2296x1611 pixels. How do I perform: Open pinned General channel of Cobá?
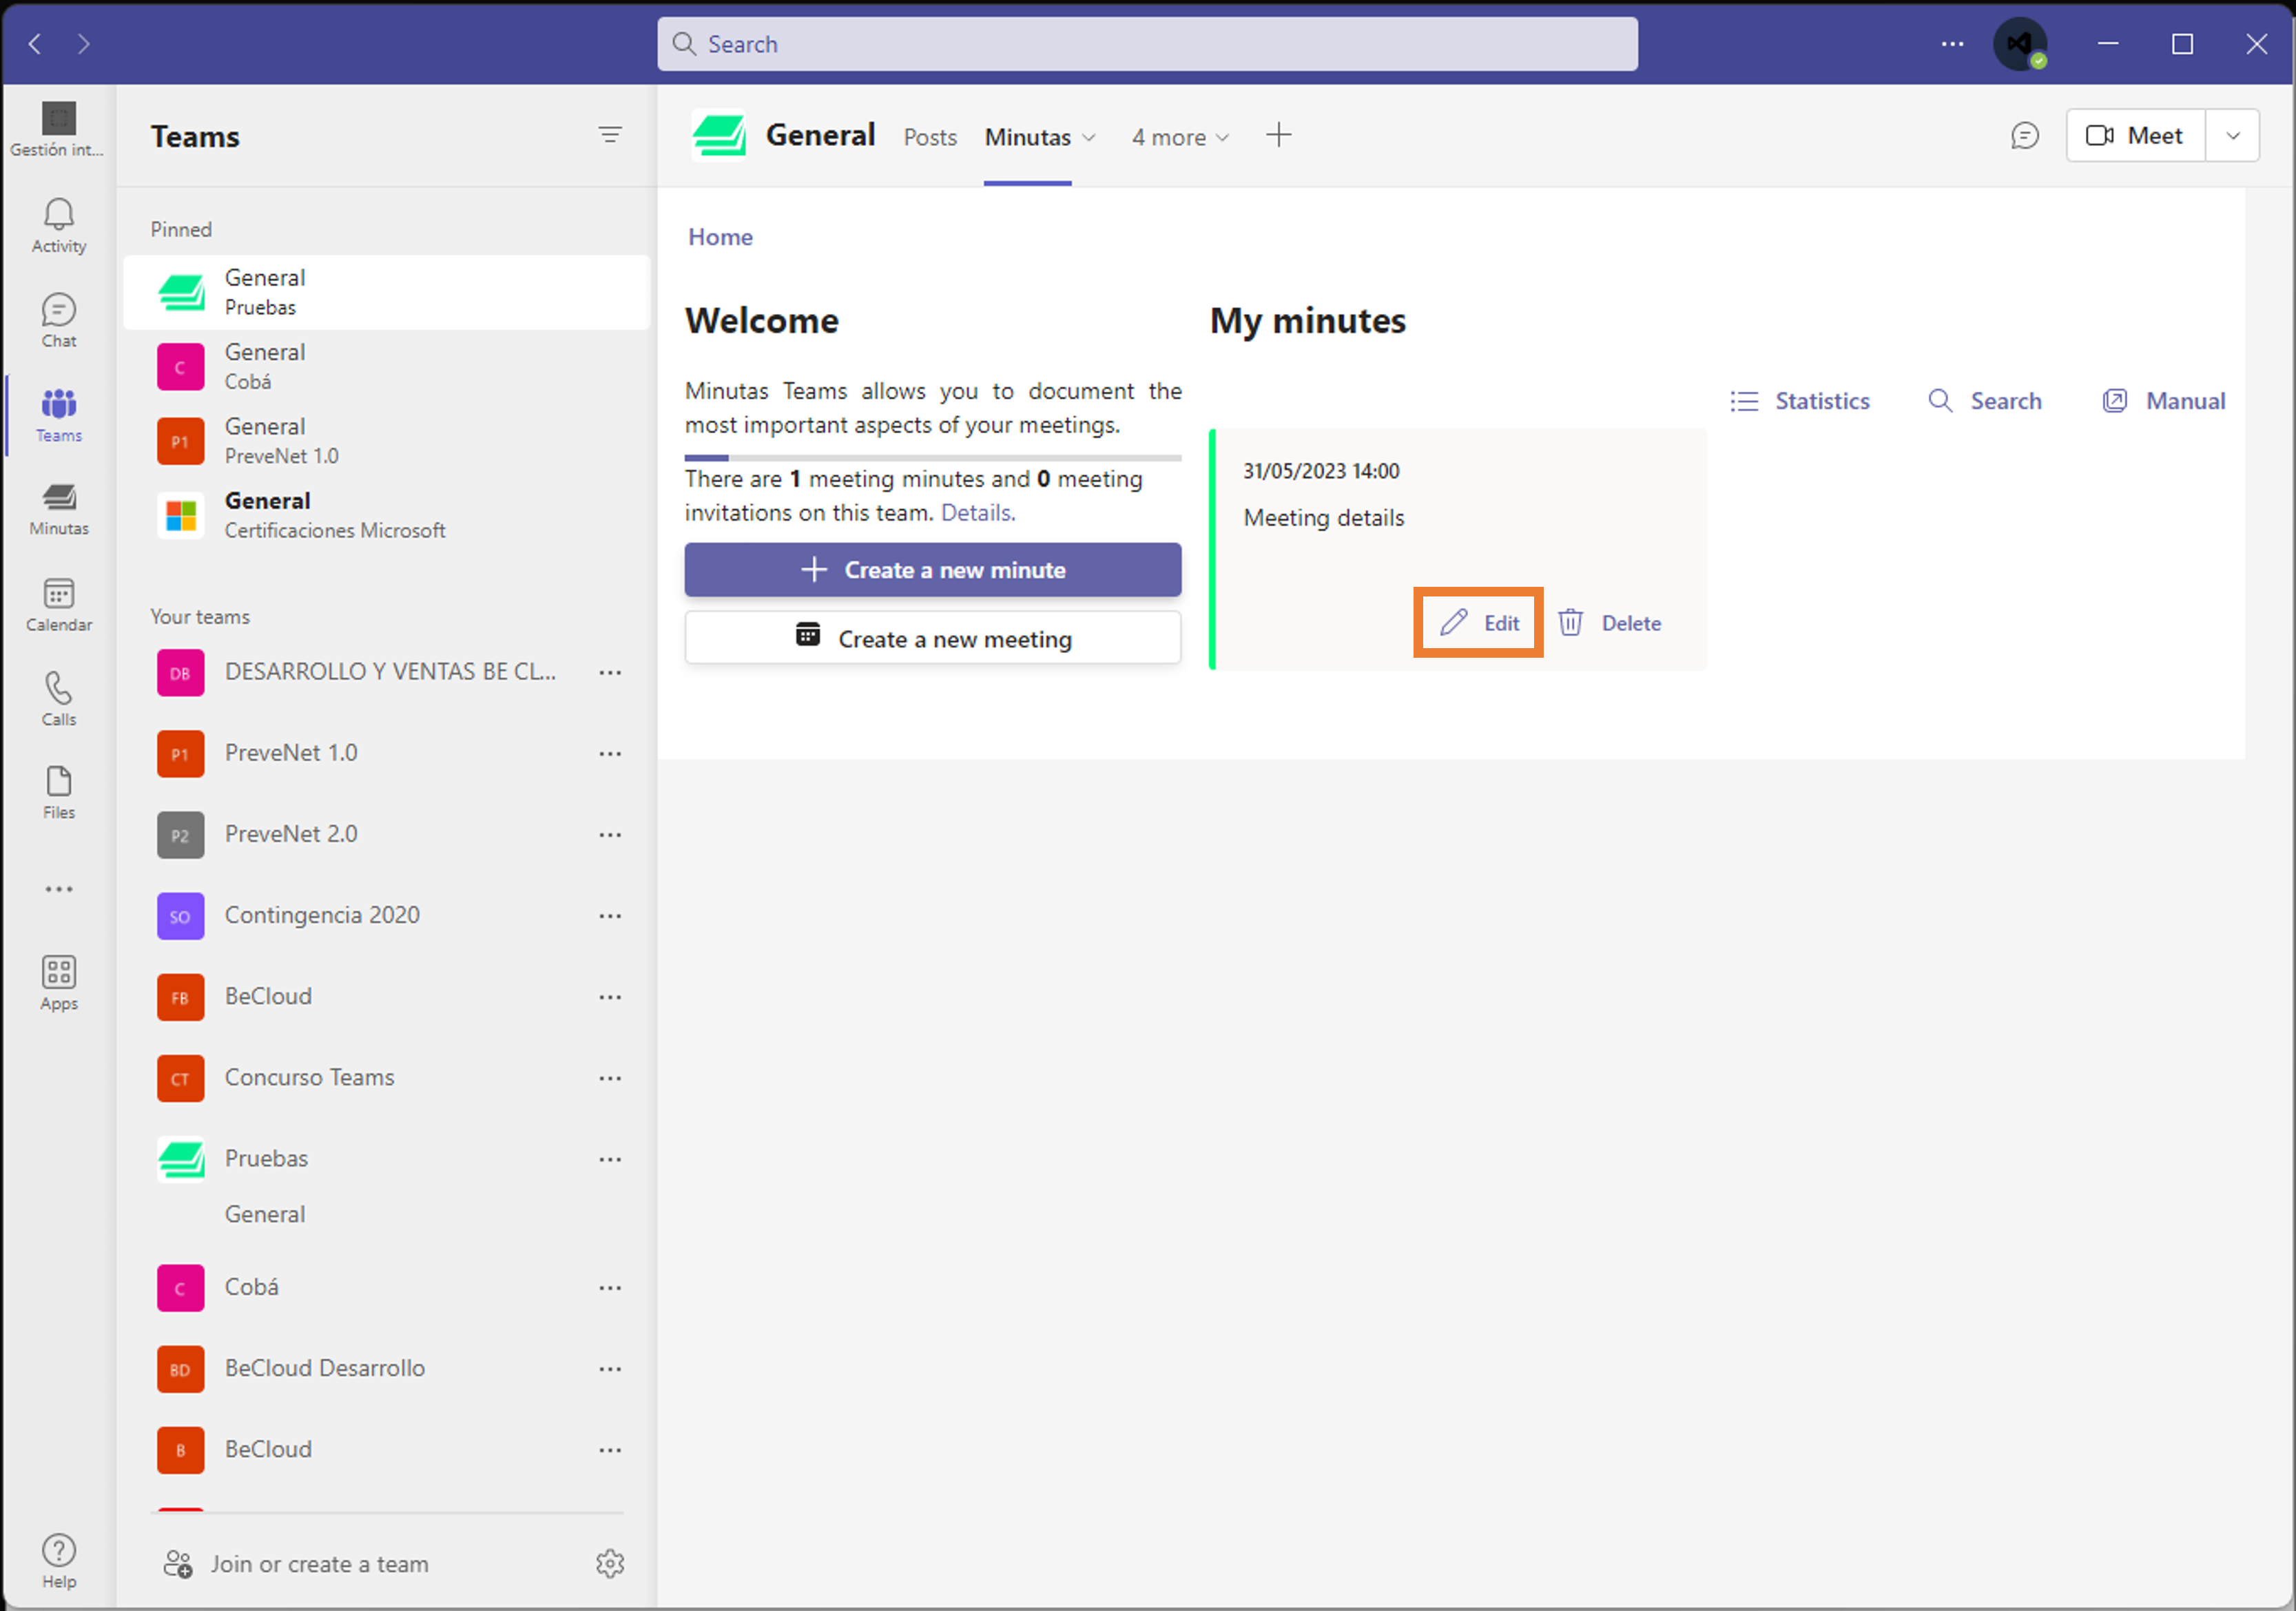coord(387,366)
